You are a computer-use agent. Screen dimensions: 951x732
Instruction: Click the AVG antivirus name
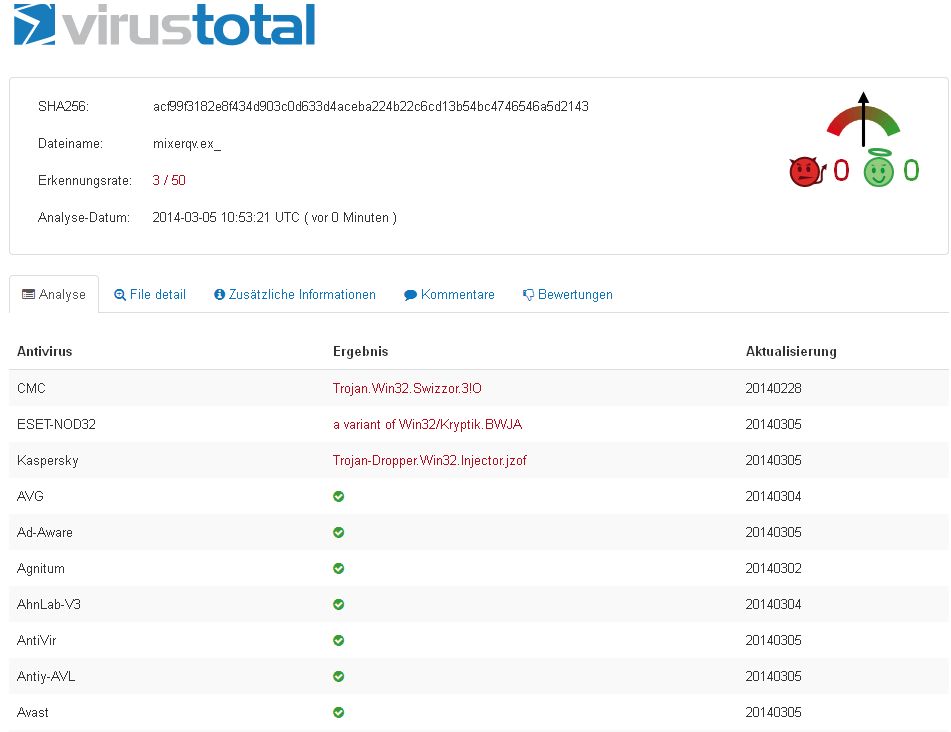pos(30,496)
